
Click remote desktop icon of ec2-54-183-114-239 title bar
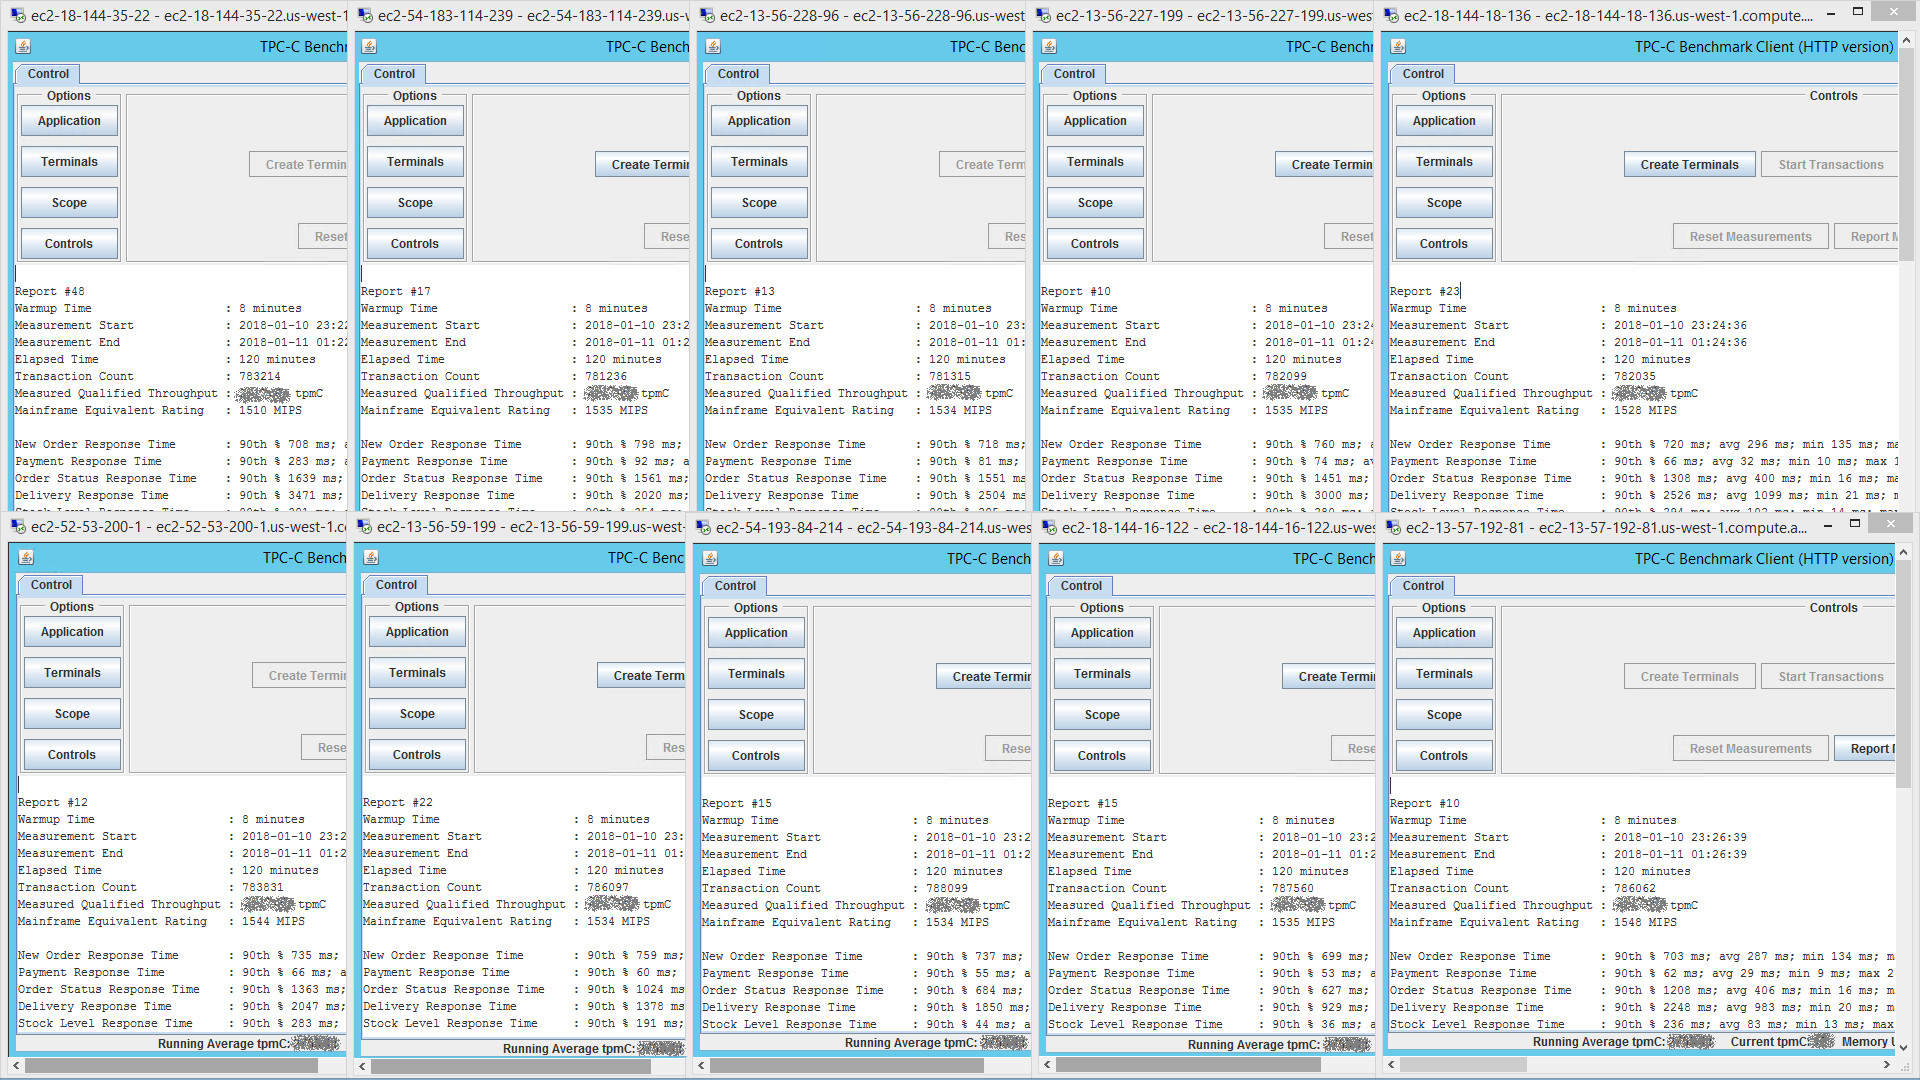coord(365,16)
